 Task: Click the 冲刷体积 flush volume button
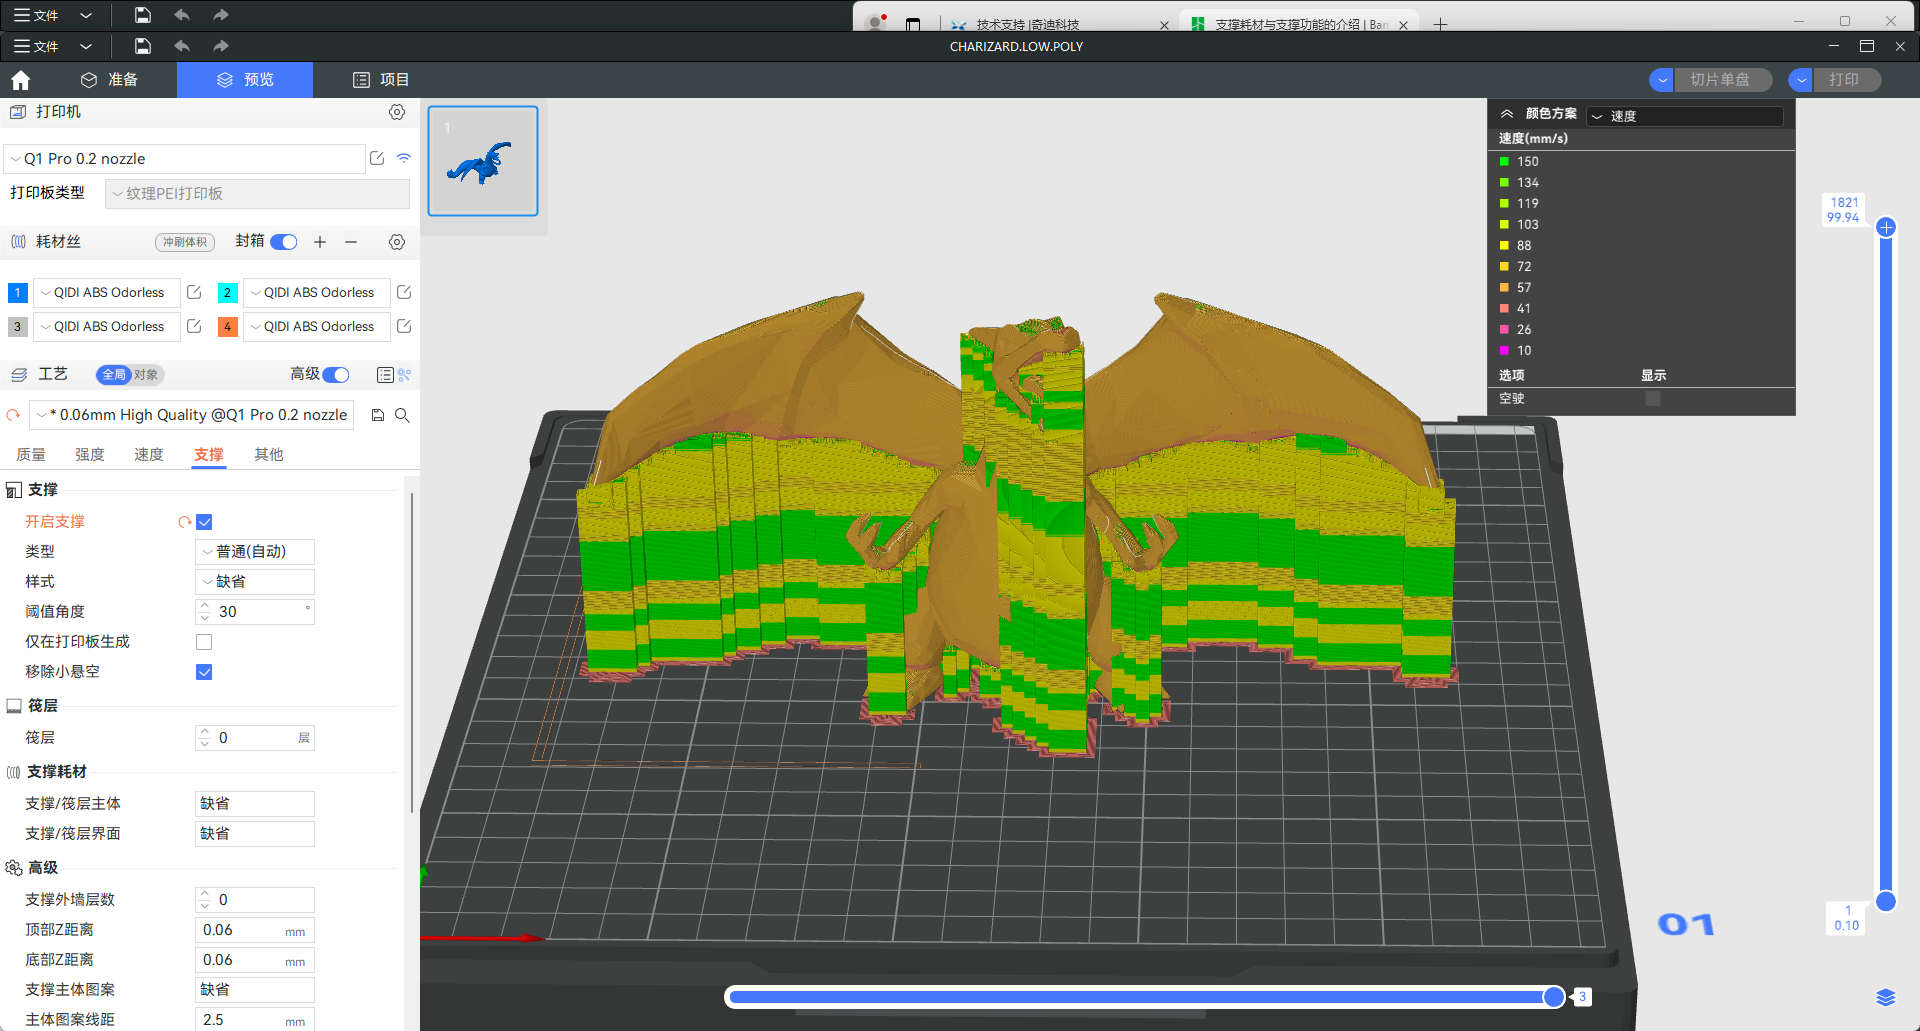[185, 242]
